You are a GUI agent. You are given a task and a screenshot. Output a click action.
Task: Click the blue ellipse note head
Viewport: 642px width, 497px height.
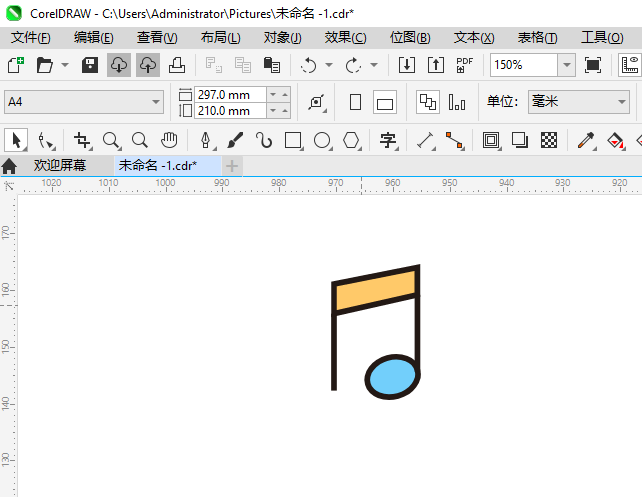click(x=393, y=377)
